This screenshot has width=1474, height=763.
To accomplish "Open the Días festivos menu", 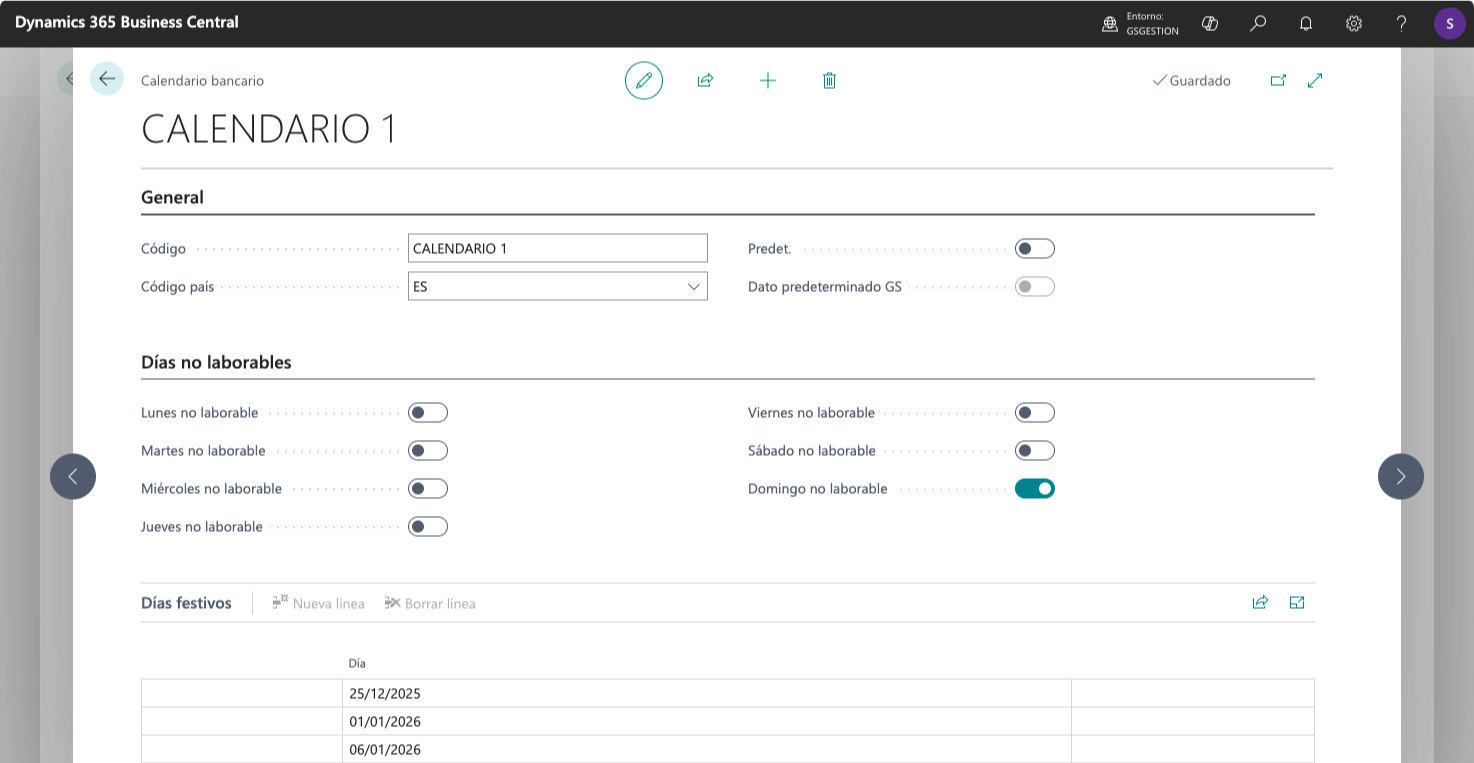I will coord(186,603).
